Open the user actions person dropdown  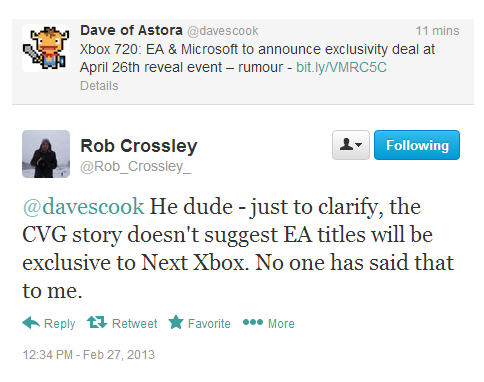(x=351, y=145)
